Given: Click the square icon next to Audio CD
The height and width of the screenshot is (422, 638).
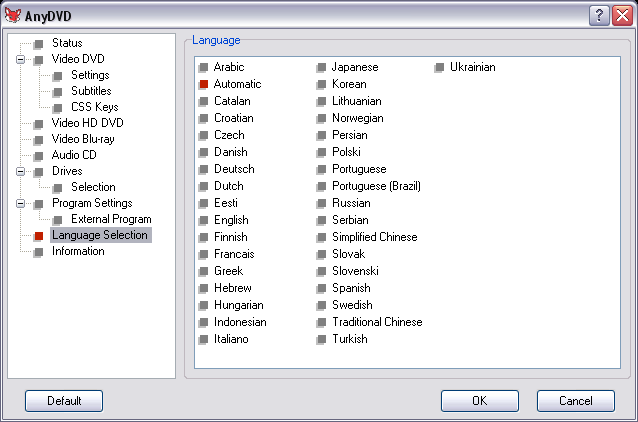Looking at the screenshot, I should 39,156.
